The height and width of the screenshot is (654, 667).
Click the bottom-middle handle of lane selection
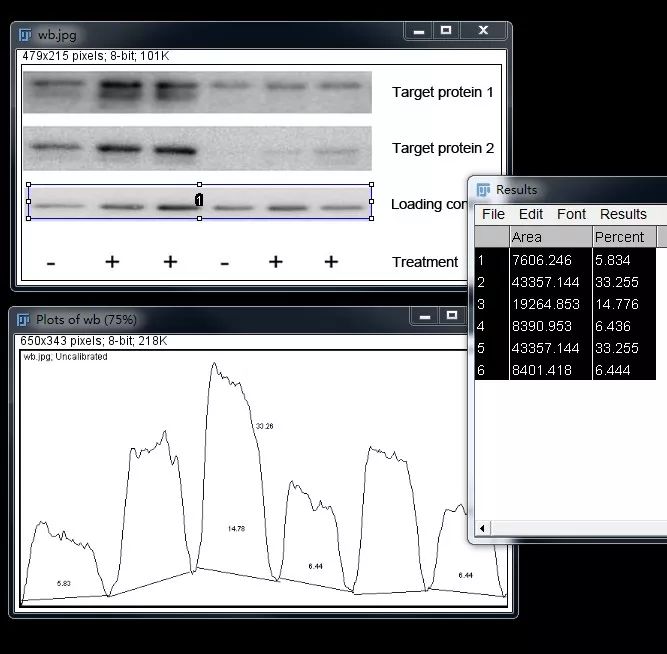tap(200, 218)
